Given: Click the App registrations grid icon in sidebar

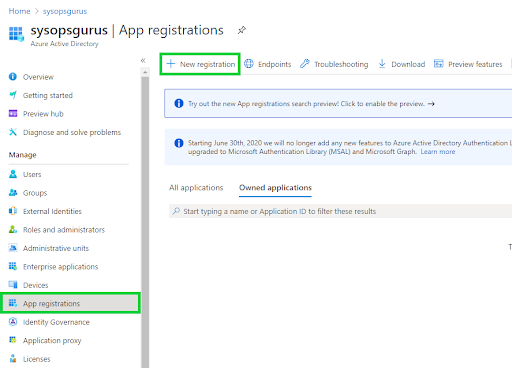Looking at the screenshot, I should [13, 303].
